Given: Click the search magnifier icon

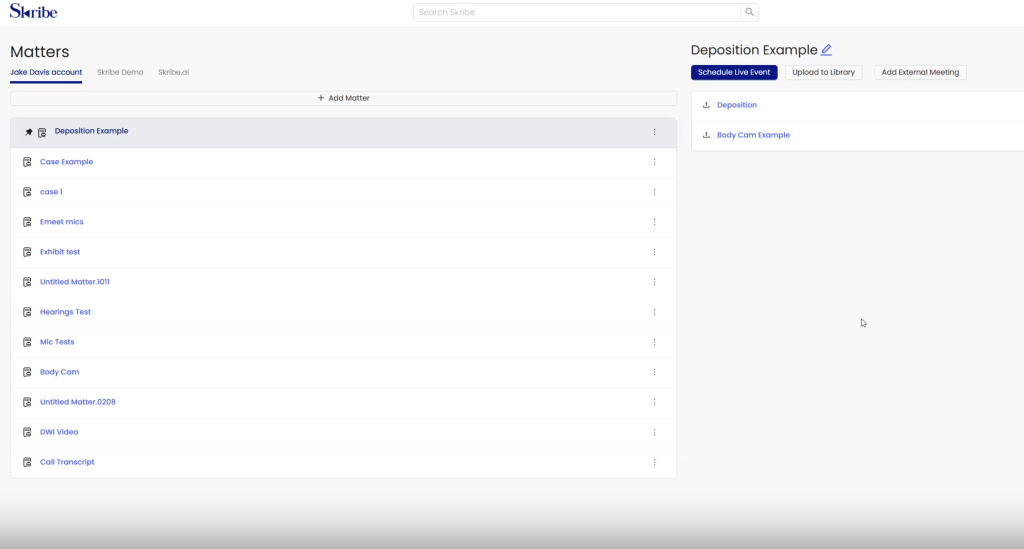Looking at the screenshot, I should (749, 12).
